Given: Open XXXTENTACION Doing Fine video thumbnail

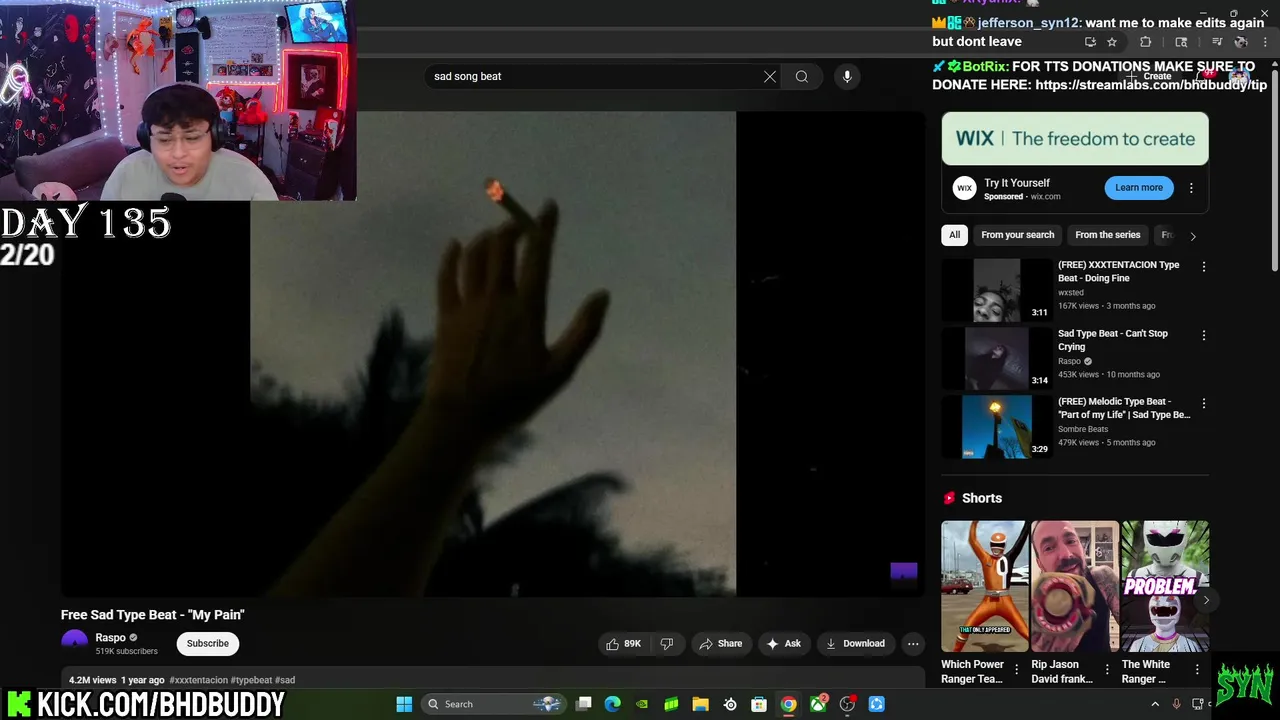Looking at the screenshot, I should (996, 290).
